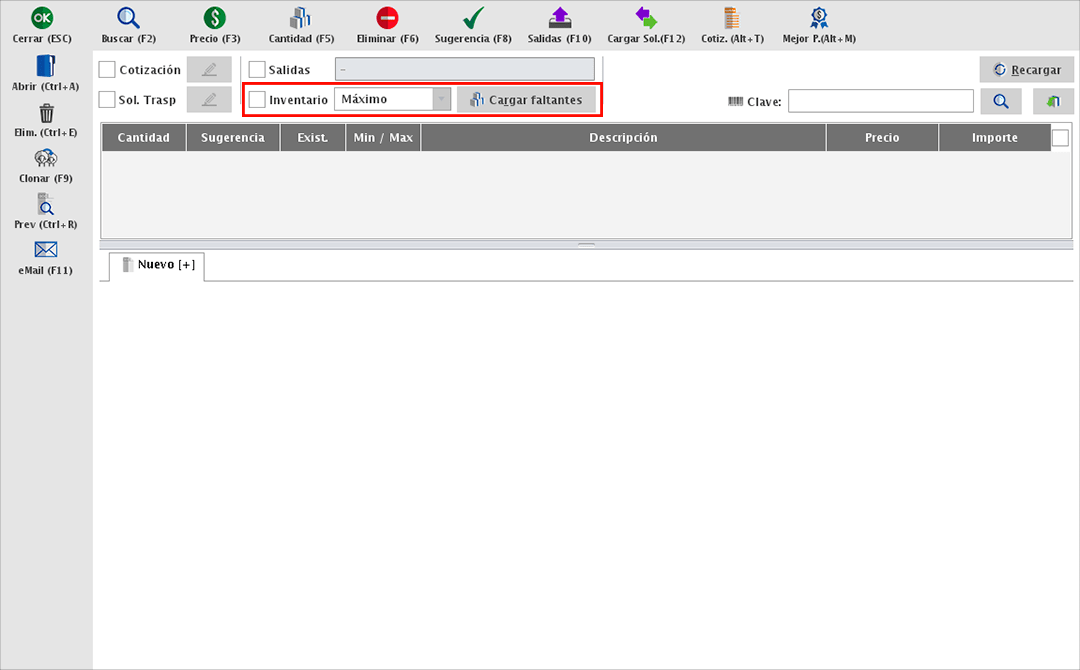Open Cargar Sol. (F12) arrows icon
This screenshot has height=670, width=1080.
click(646, 18)
